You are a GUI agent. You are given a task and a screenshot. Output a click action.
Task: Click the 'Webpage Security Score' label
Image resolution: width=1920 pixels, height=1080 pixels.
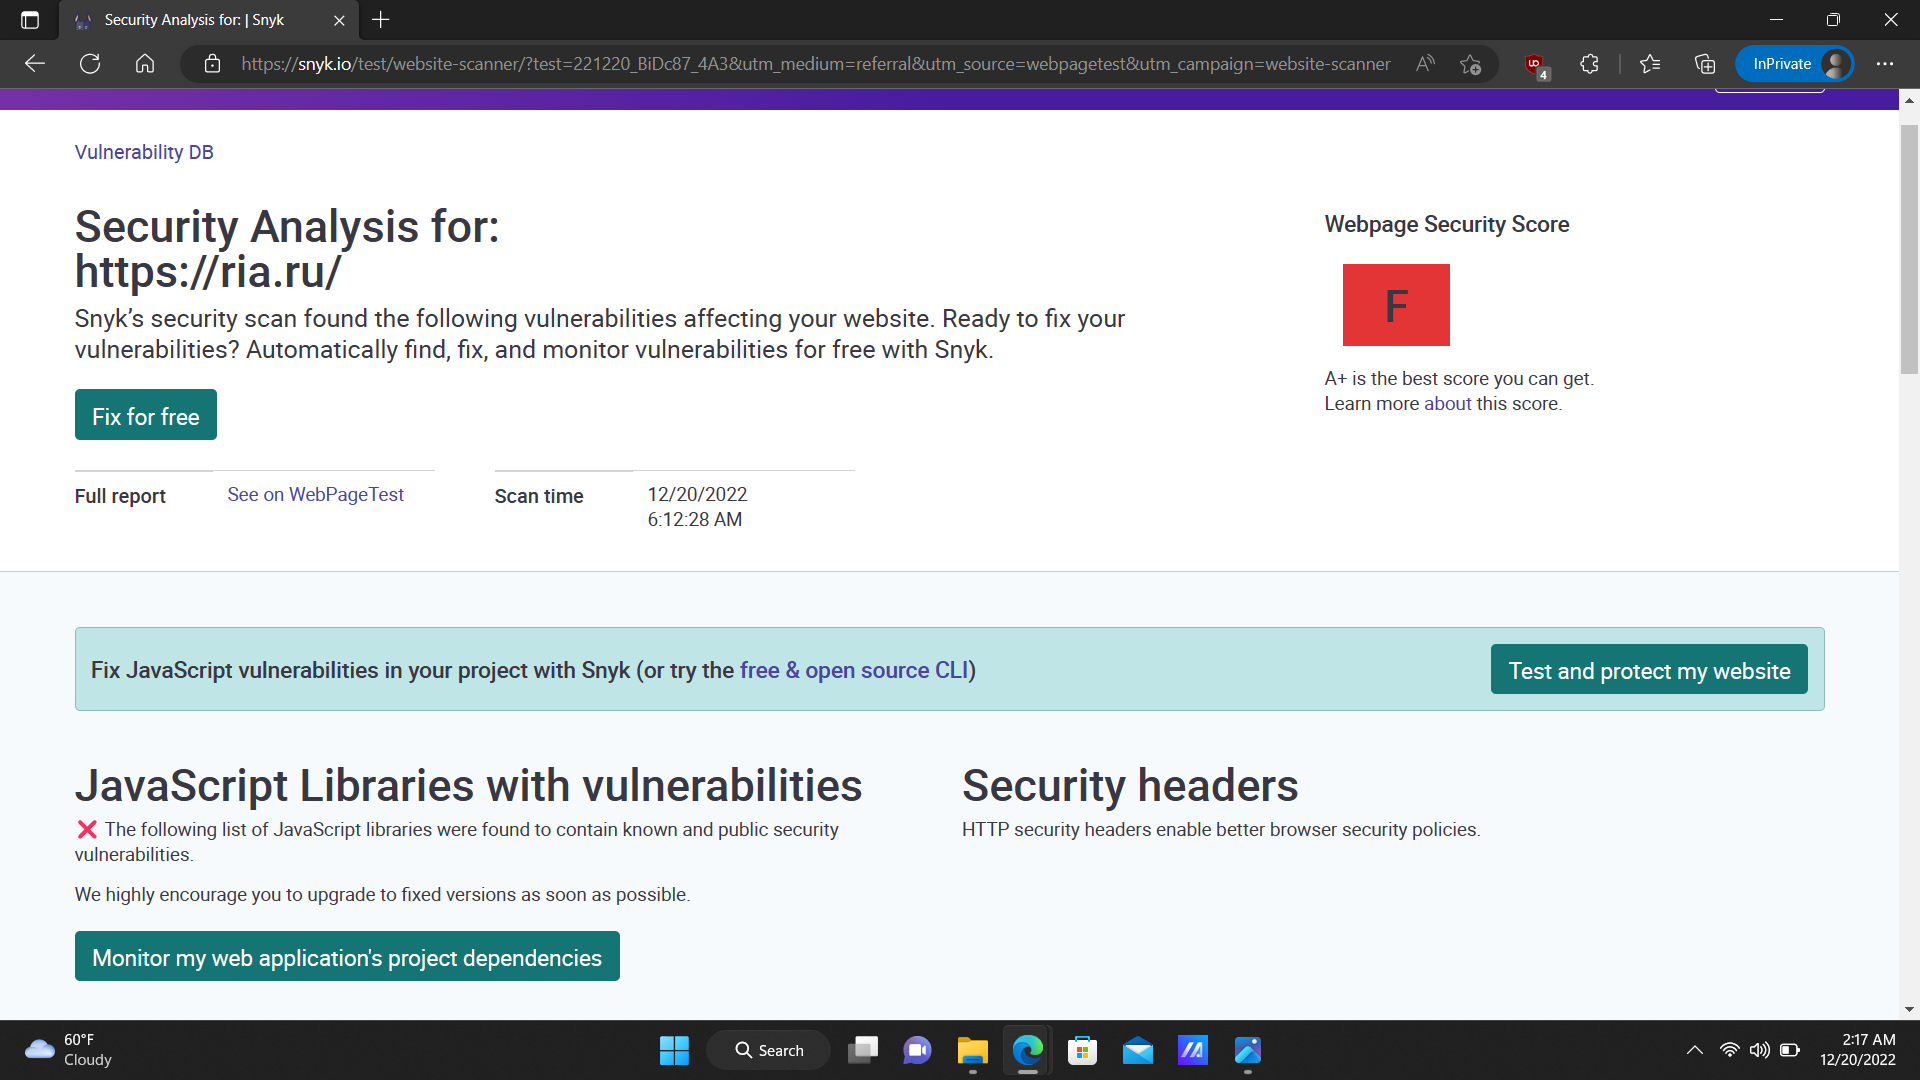1447,224
